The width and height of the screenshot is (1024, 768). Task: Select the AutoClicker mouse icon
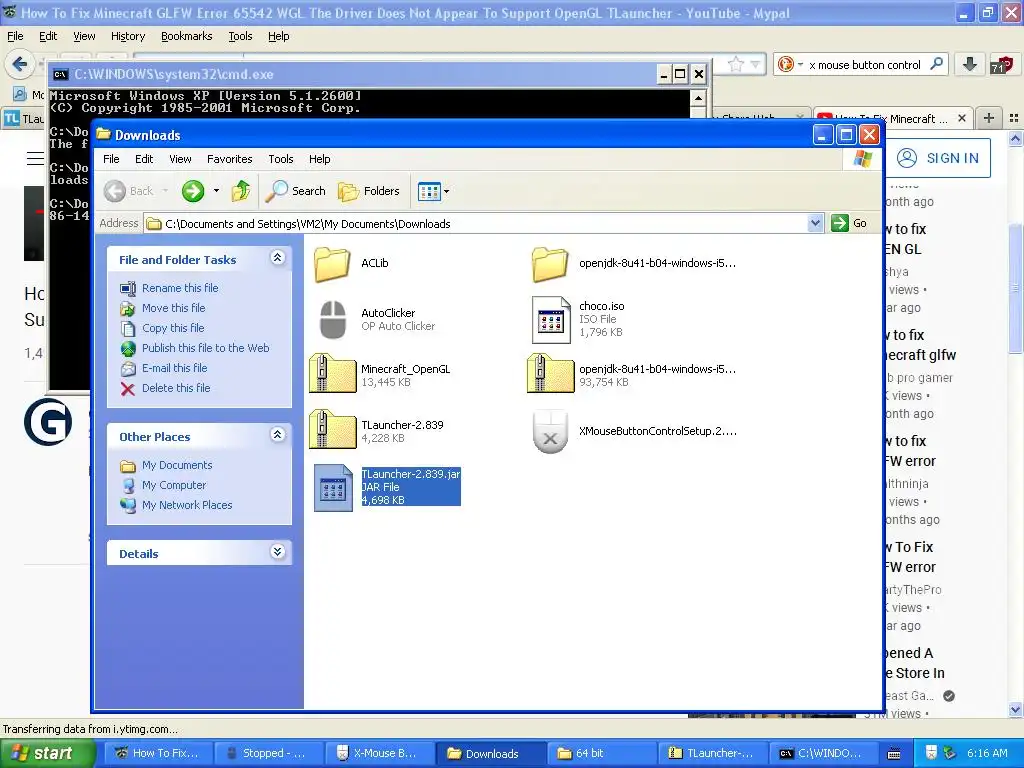click(332, 319)
